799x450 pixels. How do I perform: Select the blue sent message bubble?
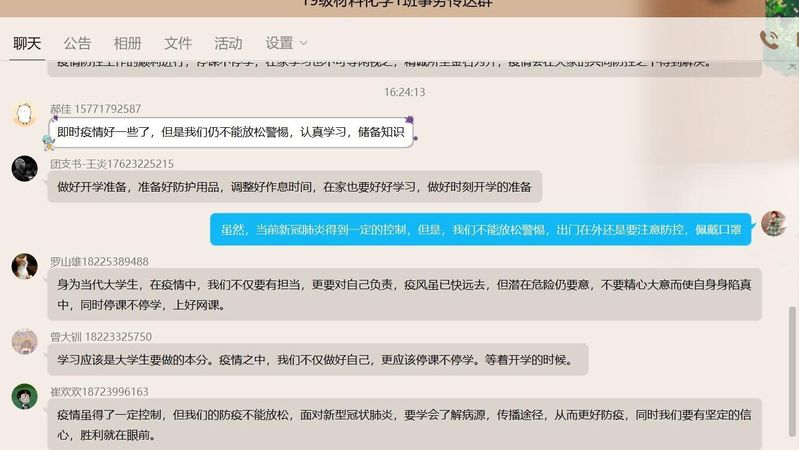click(x=480, y=229)
